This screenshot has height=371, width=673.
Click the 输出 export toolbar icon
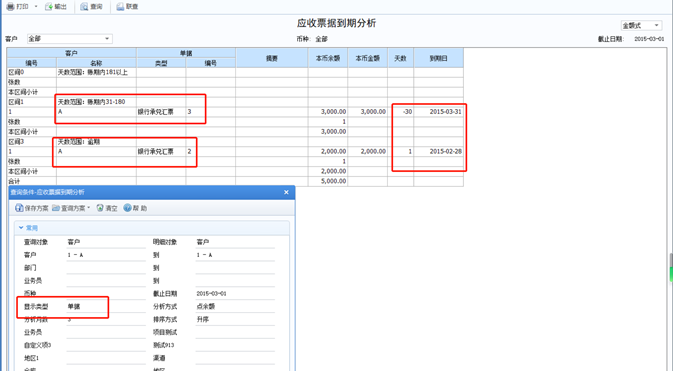(x=49, y=6)
